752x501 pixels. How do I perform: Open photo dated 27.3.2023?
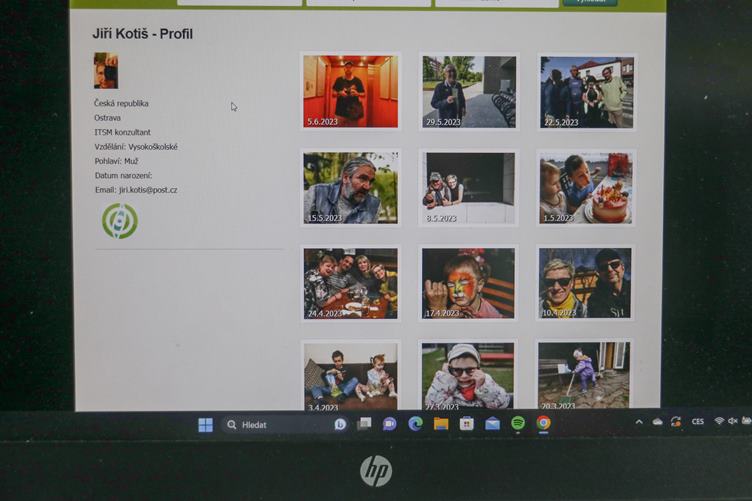point(468,376)
